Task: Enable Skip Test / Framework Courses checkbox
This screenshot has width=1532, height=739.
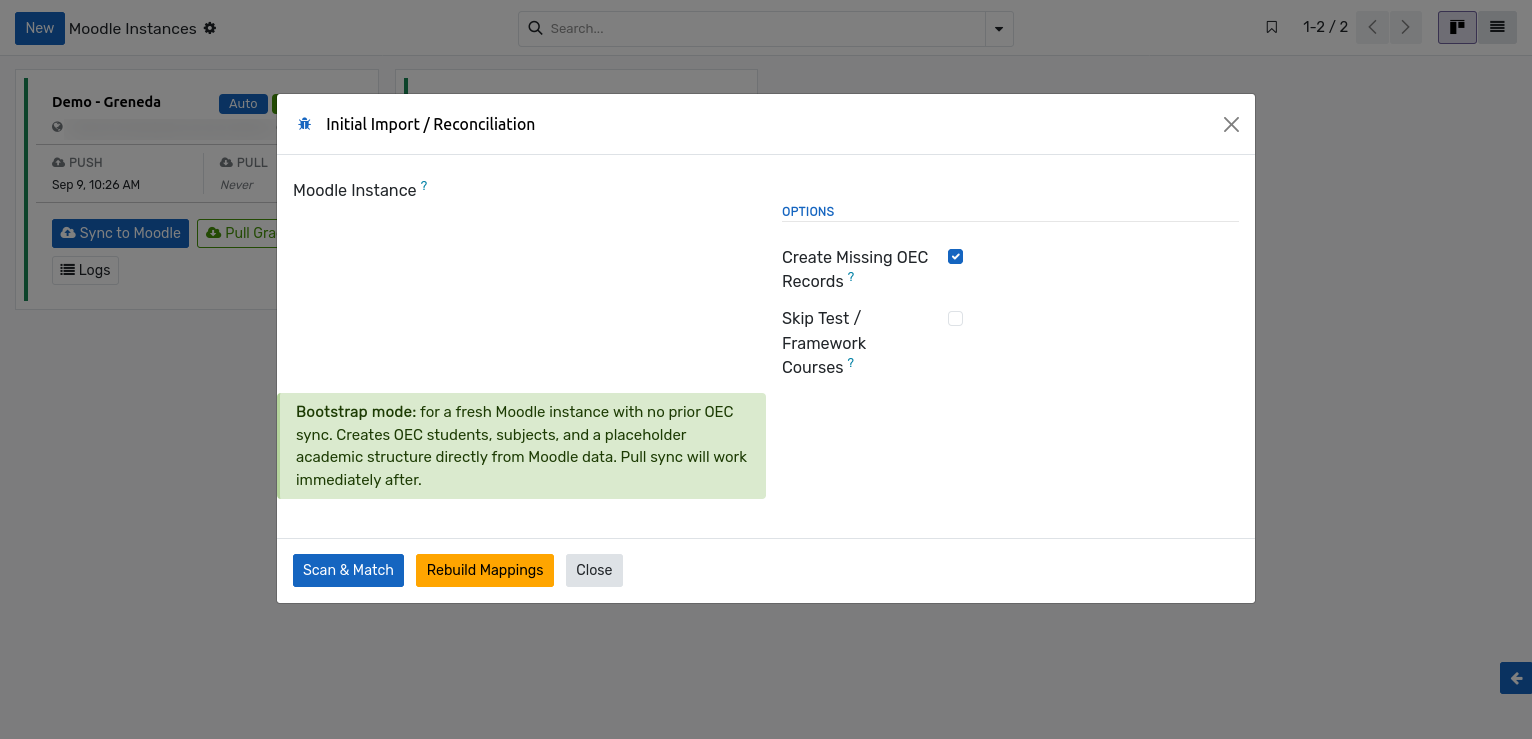Action: click(x=955, y=319)
